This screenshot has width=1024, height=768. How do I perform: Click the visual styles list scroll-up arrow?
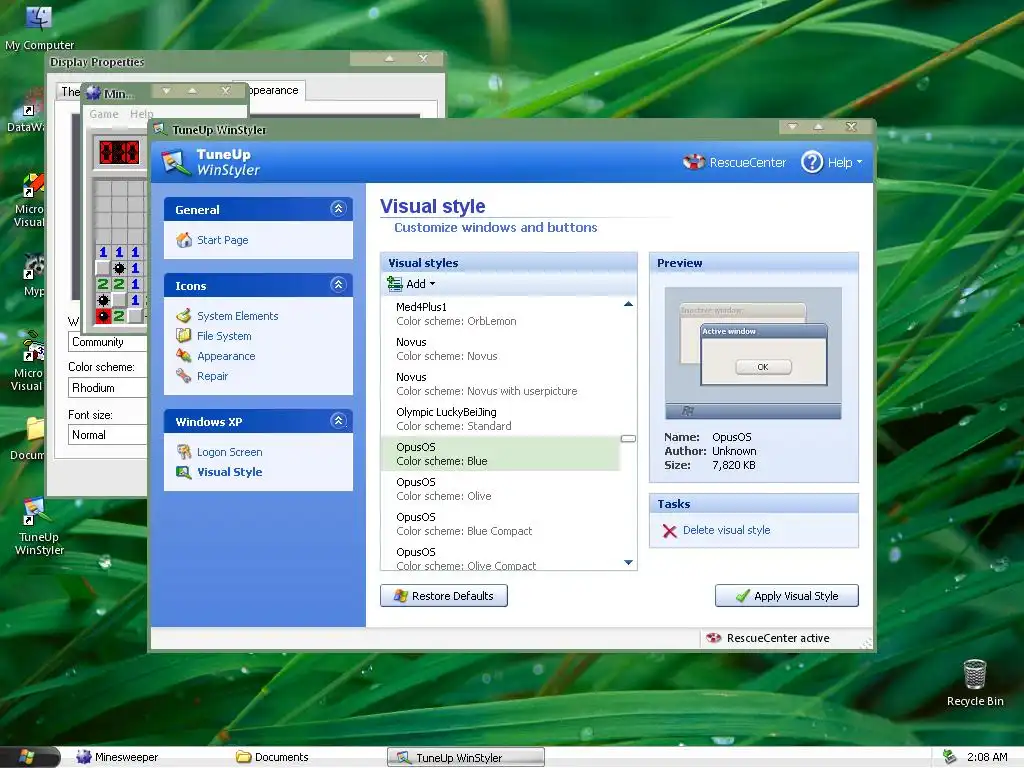coord(628,304)
